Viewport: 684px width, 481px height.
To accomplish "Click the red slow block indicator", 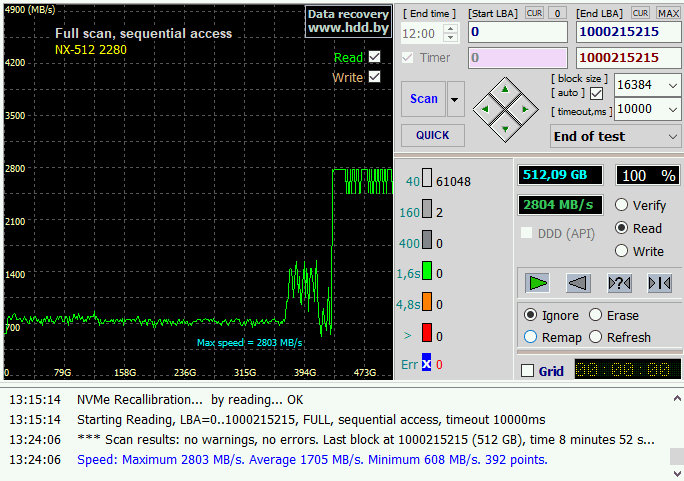I will pos(427,333).
